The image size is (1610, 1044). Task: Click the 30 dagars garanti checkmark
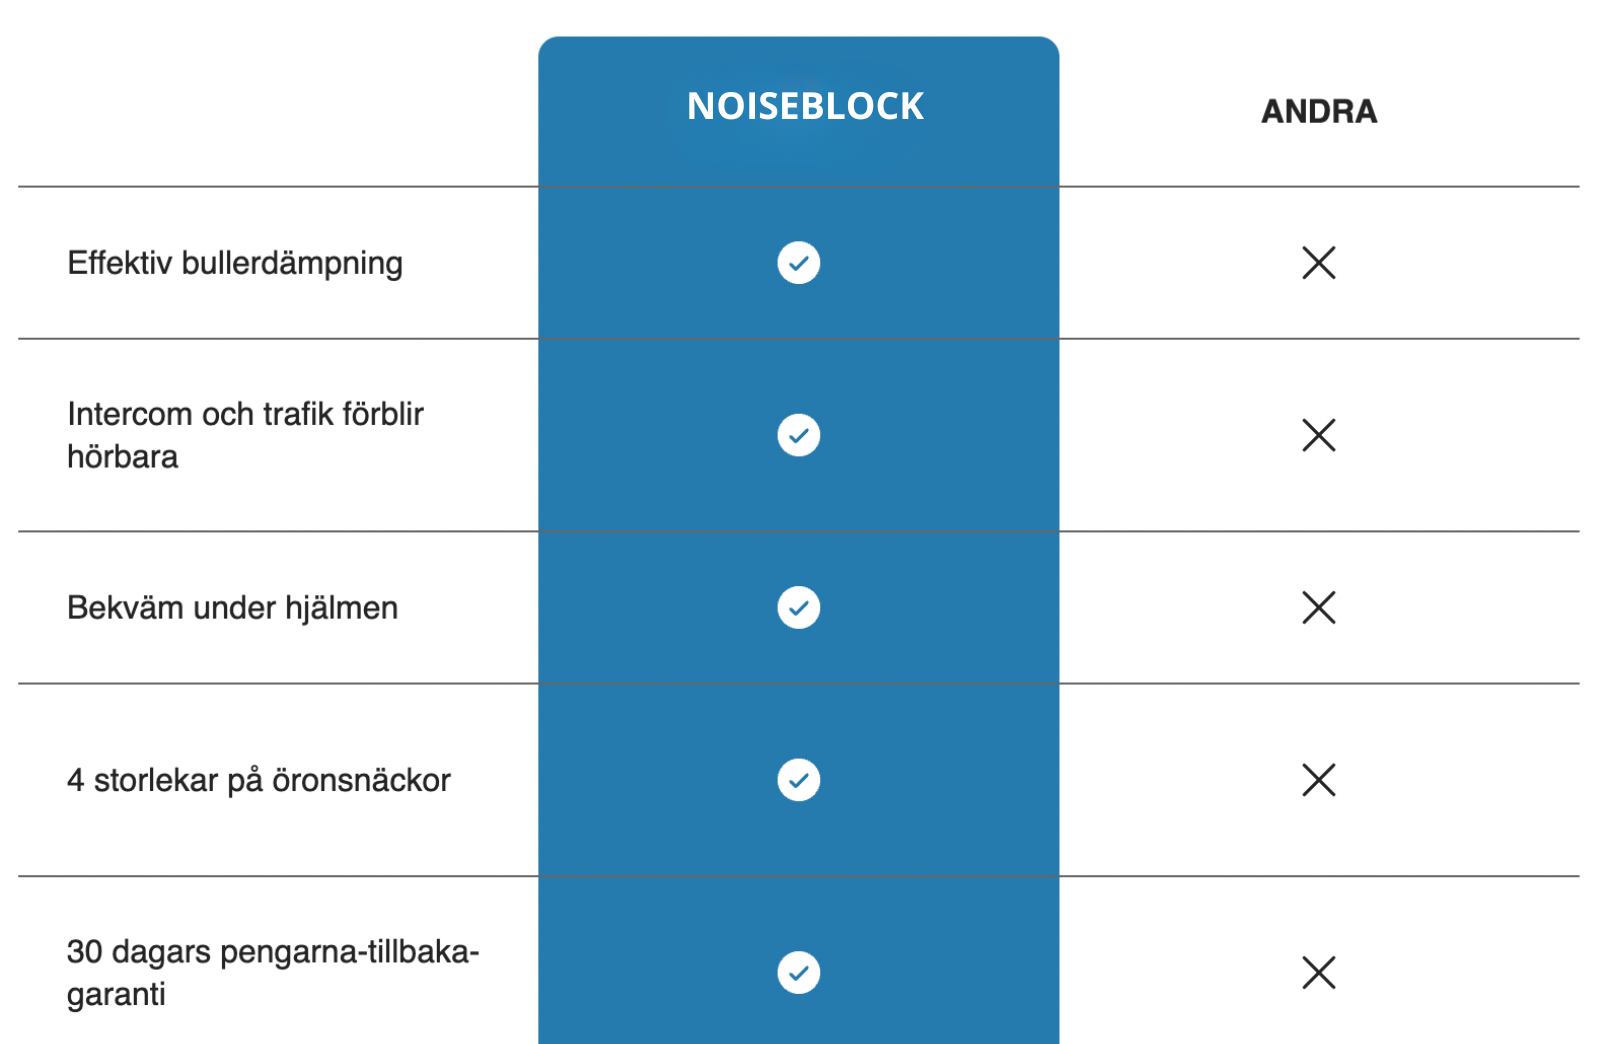(x=798, y=973)
